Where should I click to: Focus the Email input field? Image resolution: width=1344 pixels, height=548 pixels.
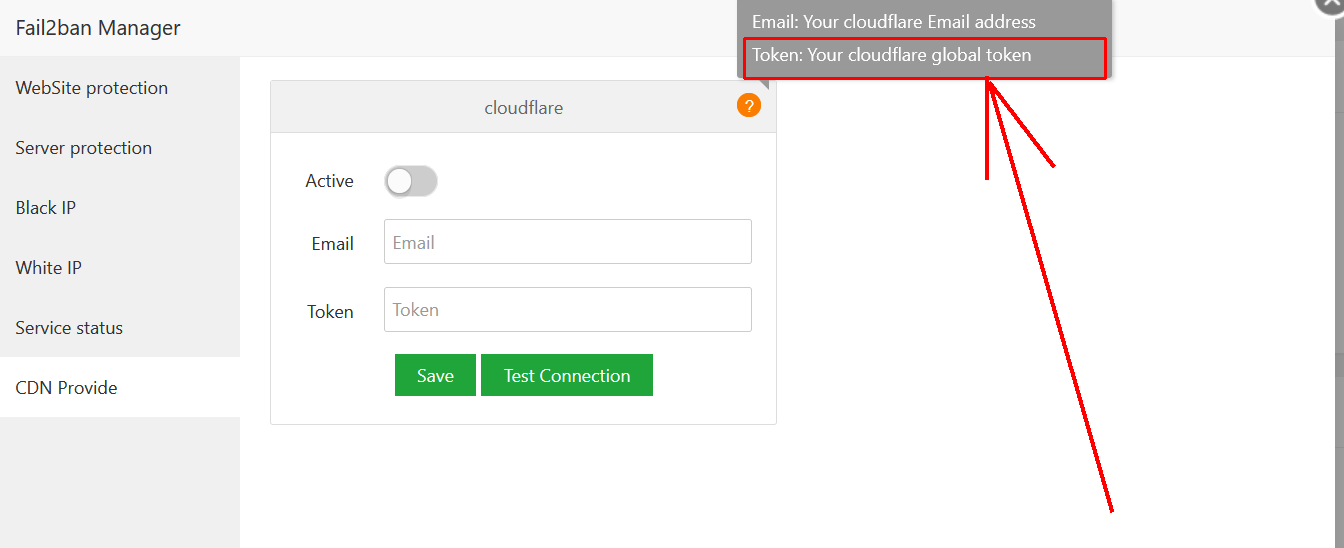pos(567,242)
